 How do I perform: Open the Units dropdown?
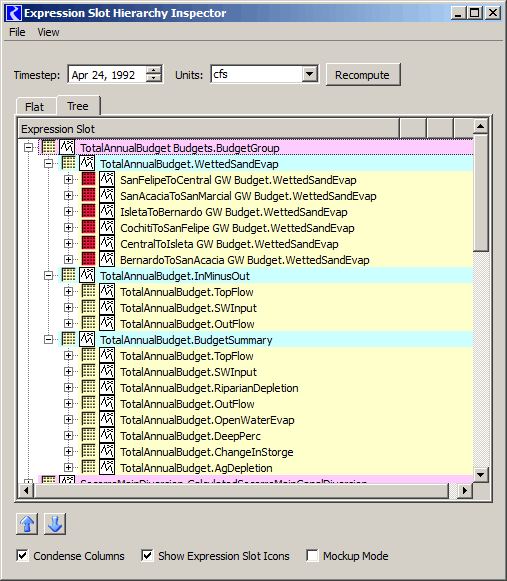(x=309, y=74)
